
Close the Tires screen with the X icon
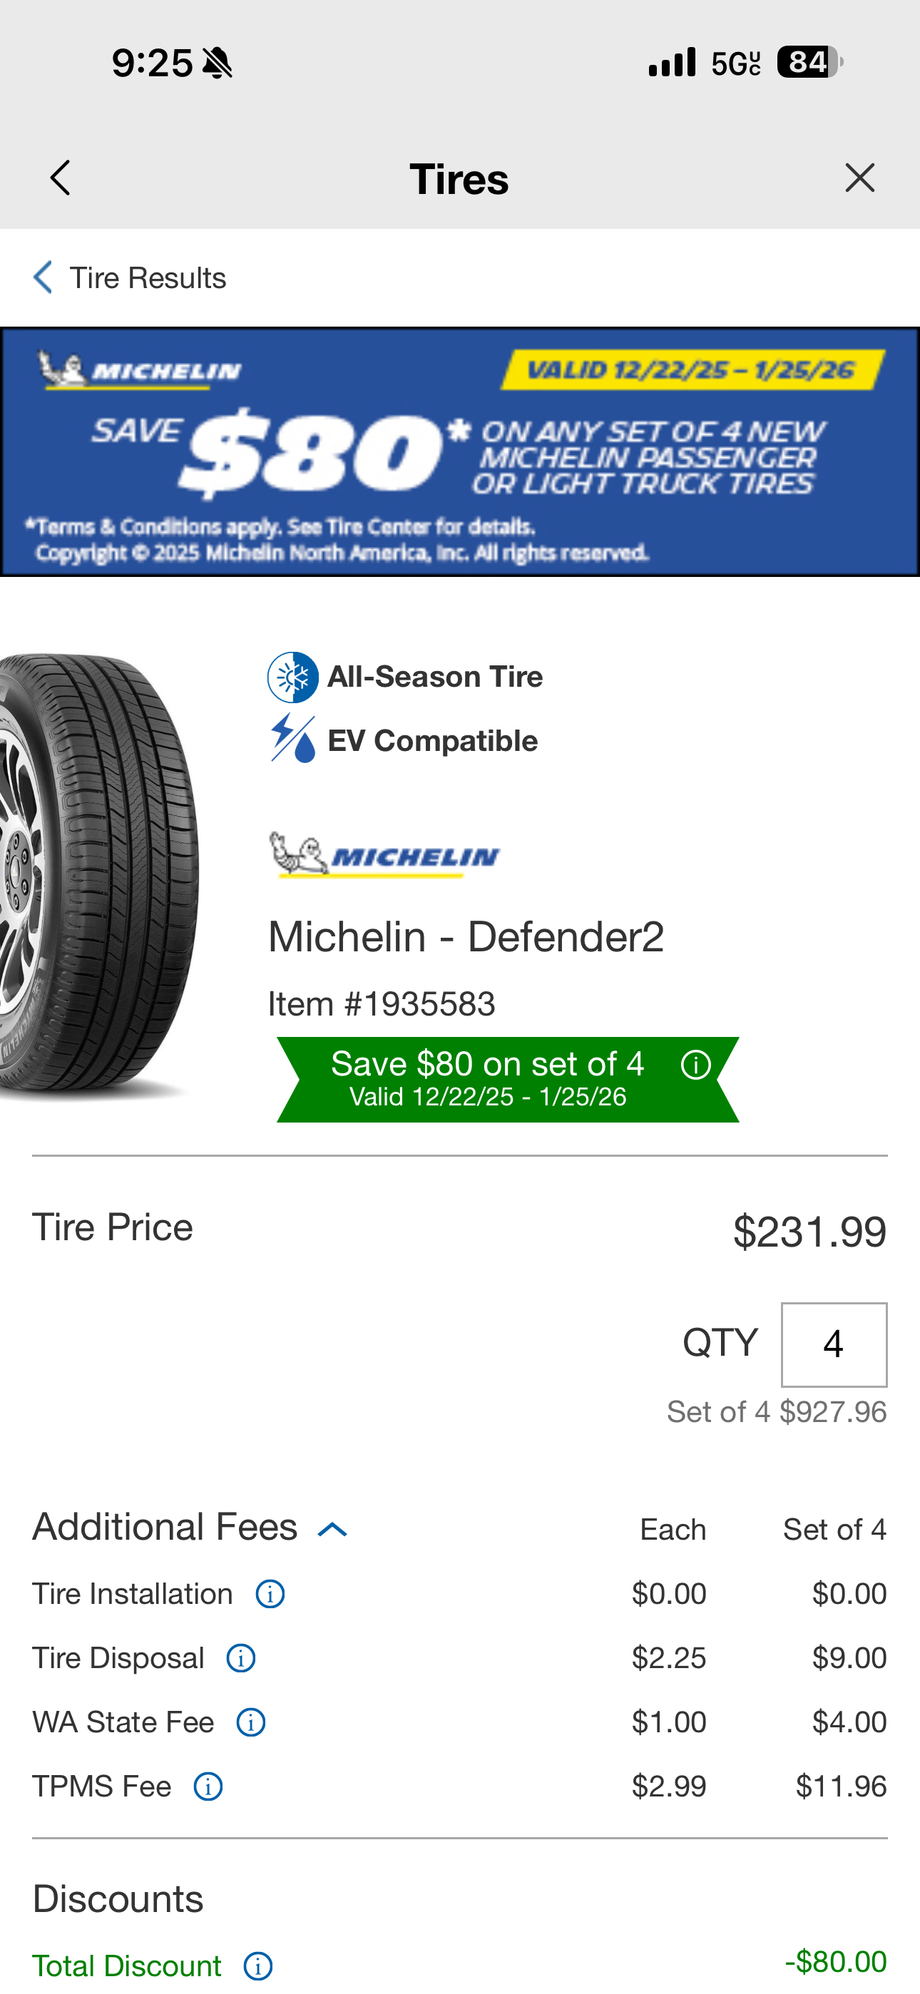pyautogui.click(x=859, y=179)
